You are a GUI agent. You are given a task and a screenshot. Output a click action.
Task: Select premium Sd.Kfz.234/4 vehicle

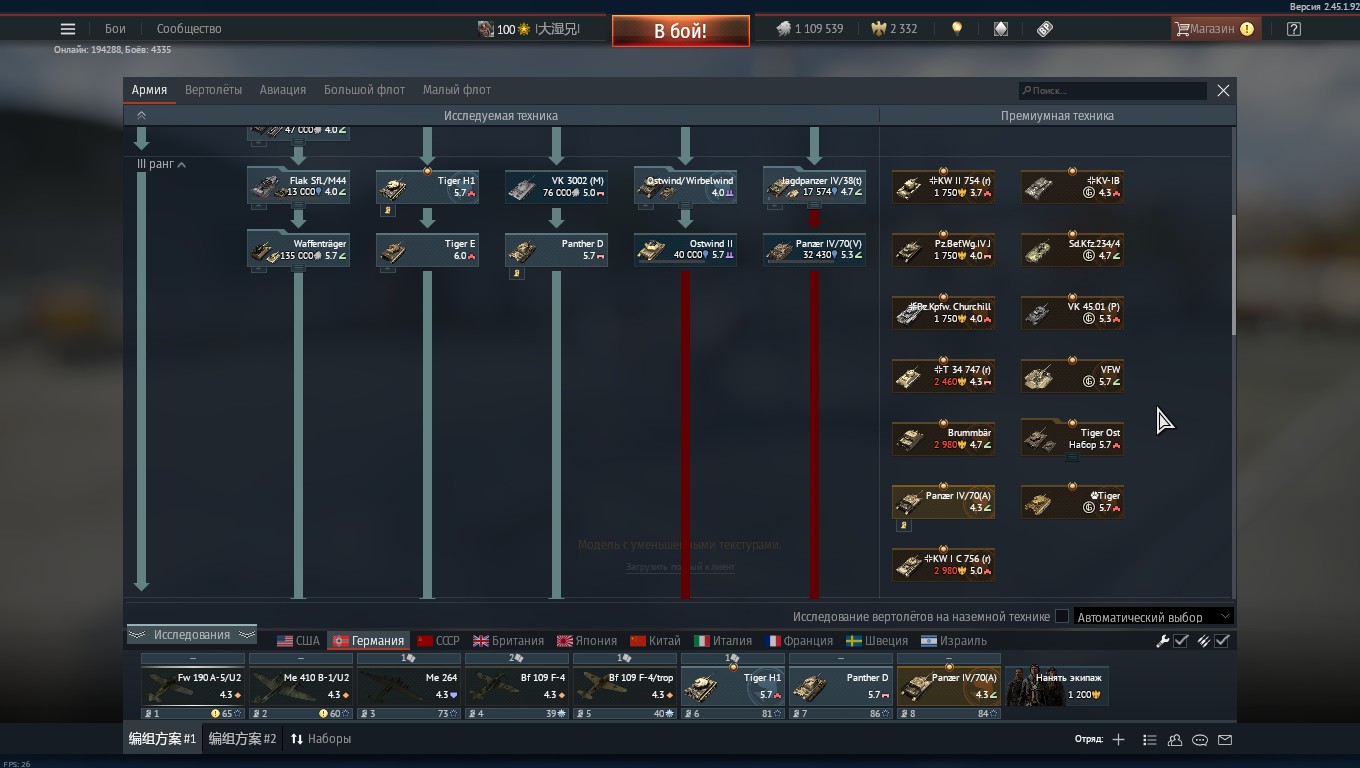tap(1072, 249)
